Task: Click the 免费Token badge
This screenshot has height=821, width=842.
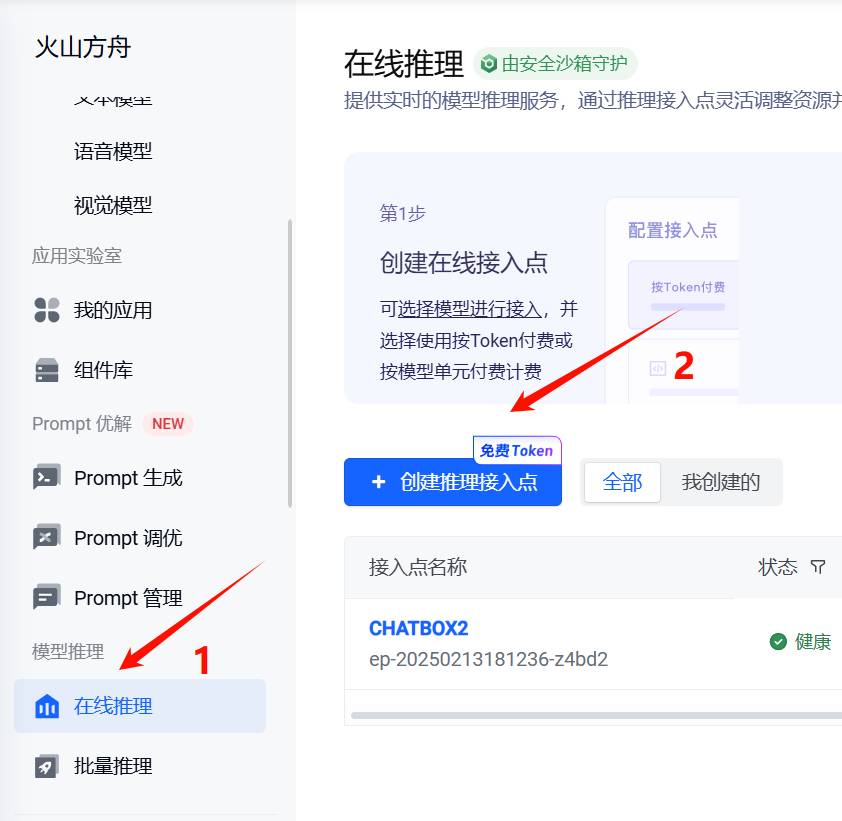Action: (517, 450)
